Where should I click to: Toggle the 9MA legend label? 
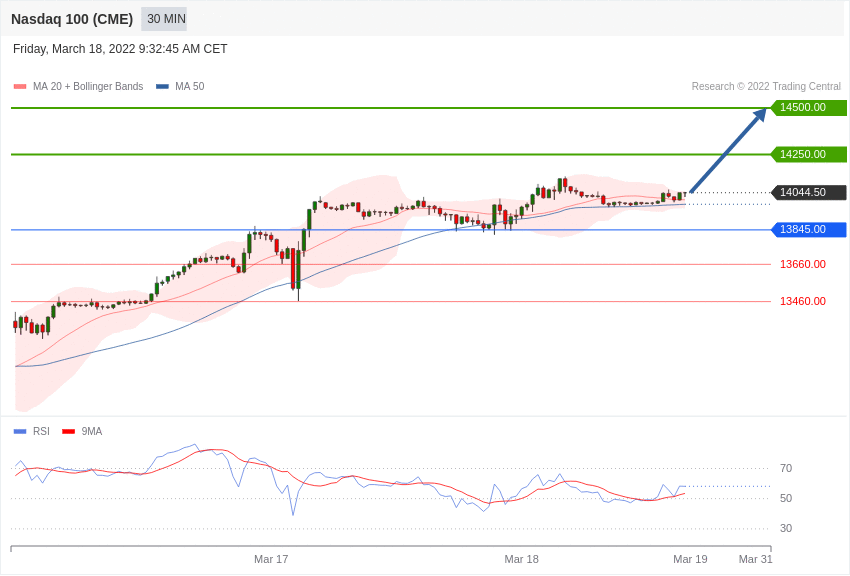92,432
